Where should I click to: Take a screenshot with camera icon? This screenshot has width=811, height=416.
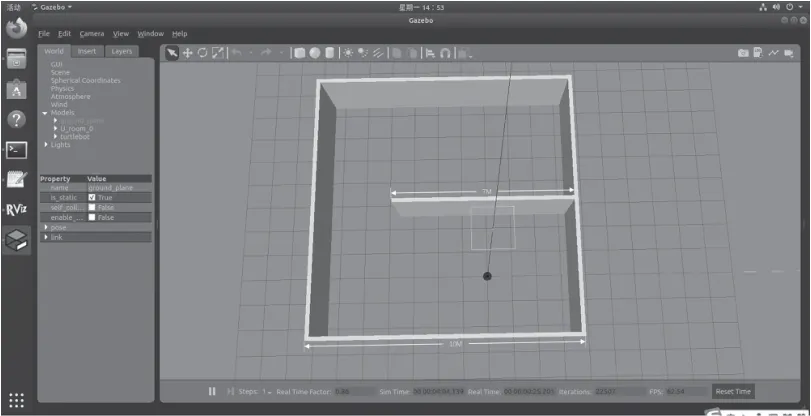(x=743, y=53)
